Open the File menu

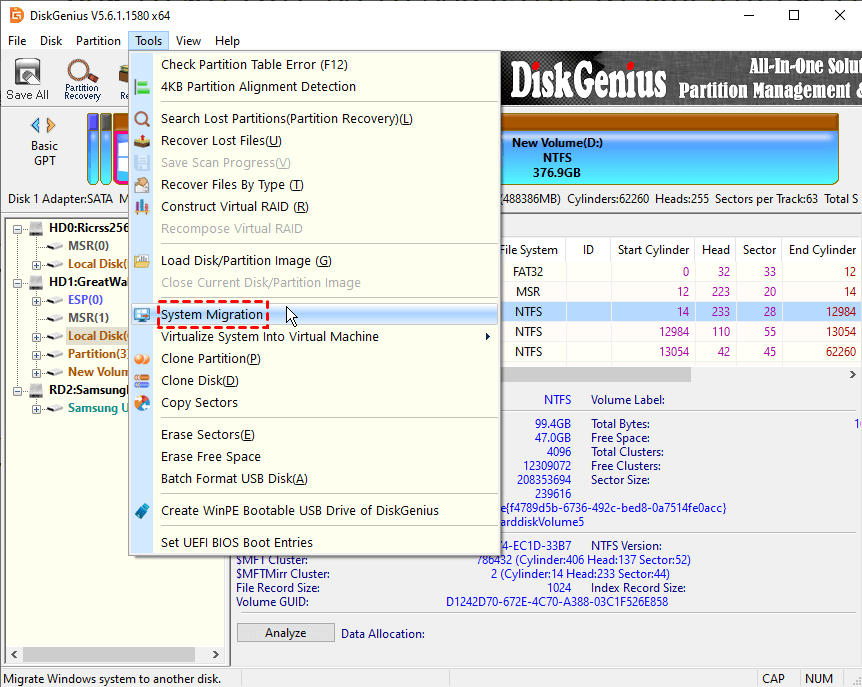(17, 41)
